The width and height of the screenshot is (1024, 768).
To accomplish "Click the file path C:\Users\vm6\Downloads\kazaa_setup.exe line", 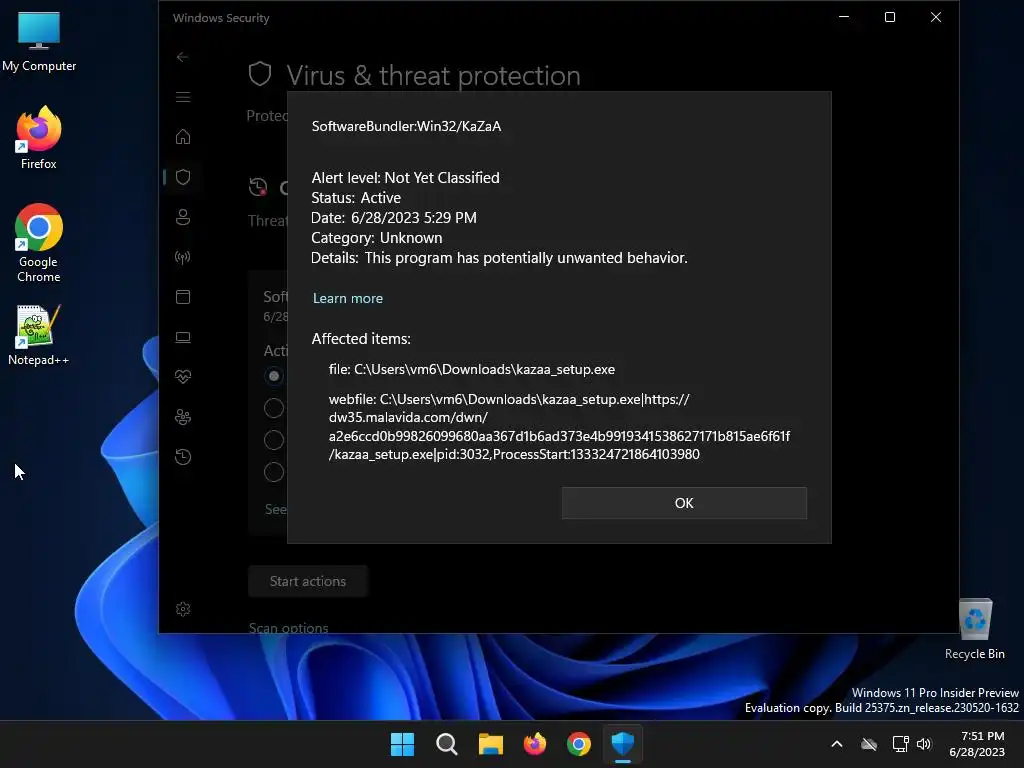I will click(472, 370).
